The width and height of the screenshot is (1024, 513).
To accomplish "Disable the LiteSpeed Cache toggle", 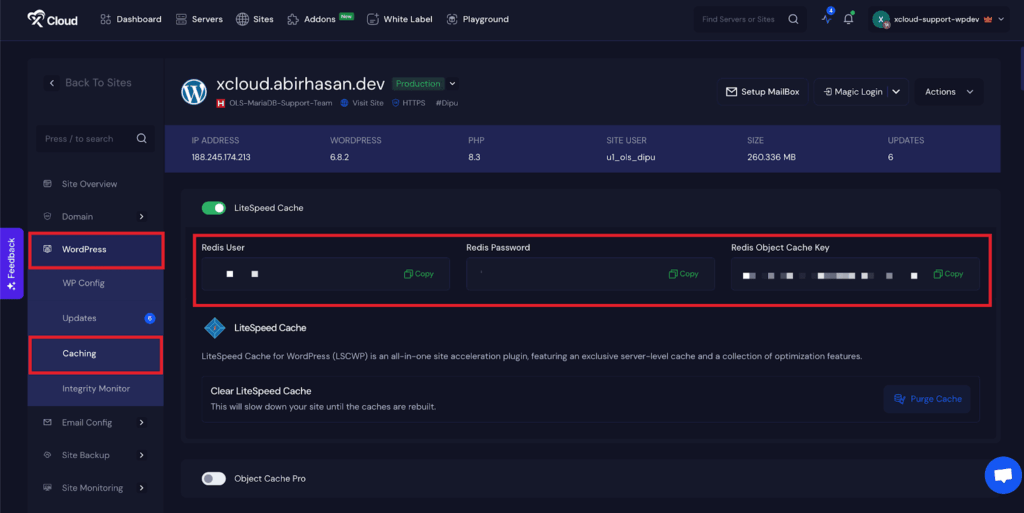I will pyautogui.click(x=214, y=208).
